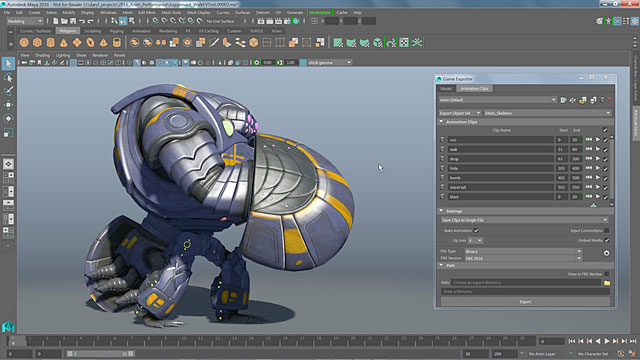640x360 pixels.
Task: Open the Mesh Tools menu
Action: pos(171,13)
